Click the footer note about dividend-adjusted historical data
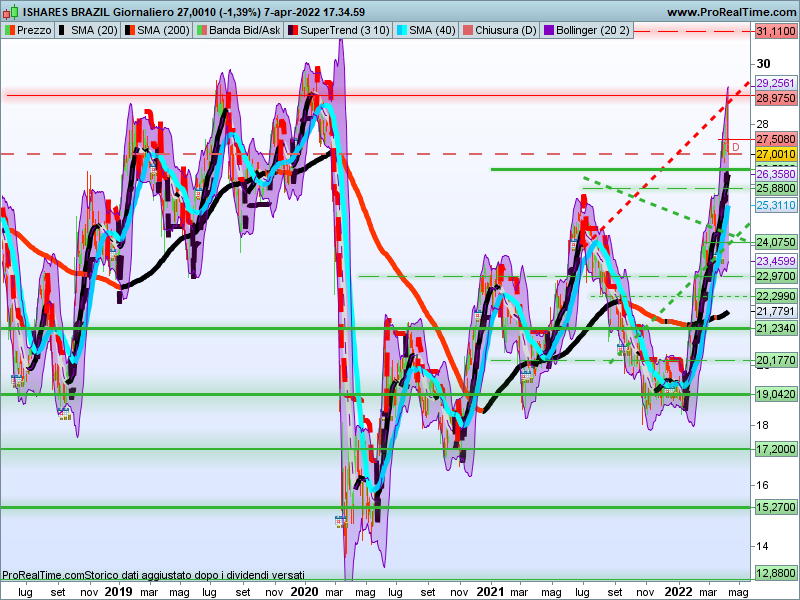The image size is (800, 600). pyautogui.click(x=153, y=575)
